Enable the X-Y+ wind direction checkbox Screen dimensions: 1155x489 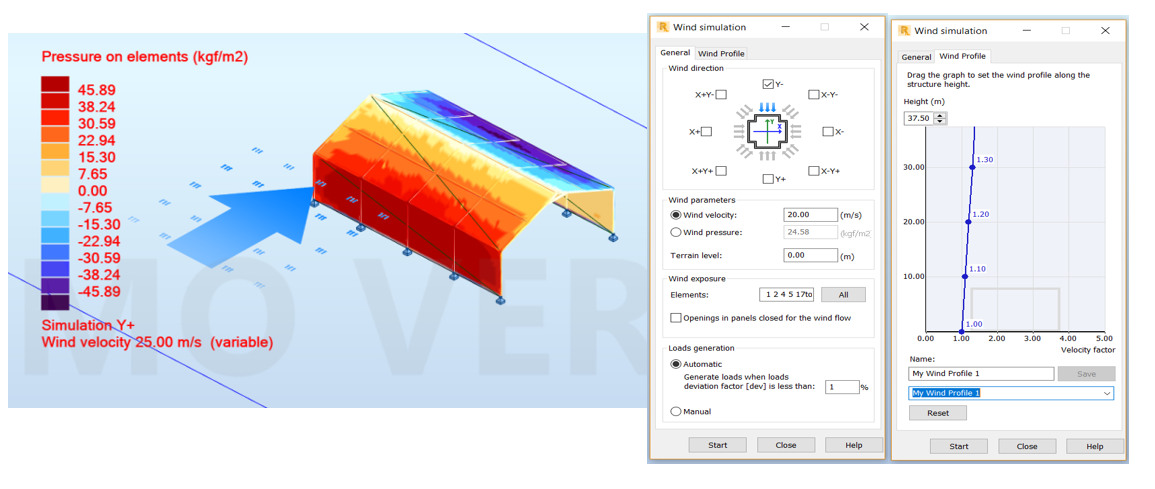tap(813, 171)
